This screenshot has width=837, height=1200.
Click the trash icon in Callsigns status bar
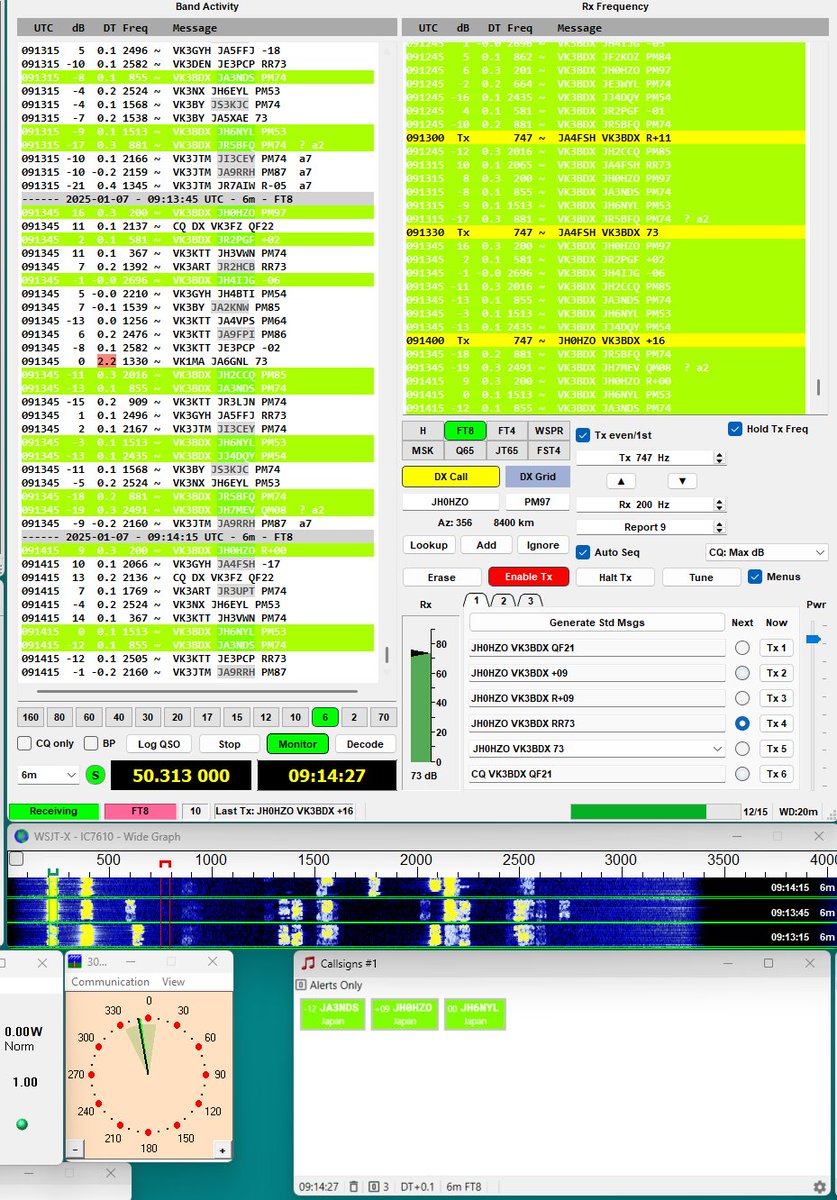(x=352, y=1187)
